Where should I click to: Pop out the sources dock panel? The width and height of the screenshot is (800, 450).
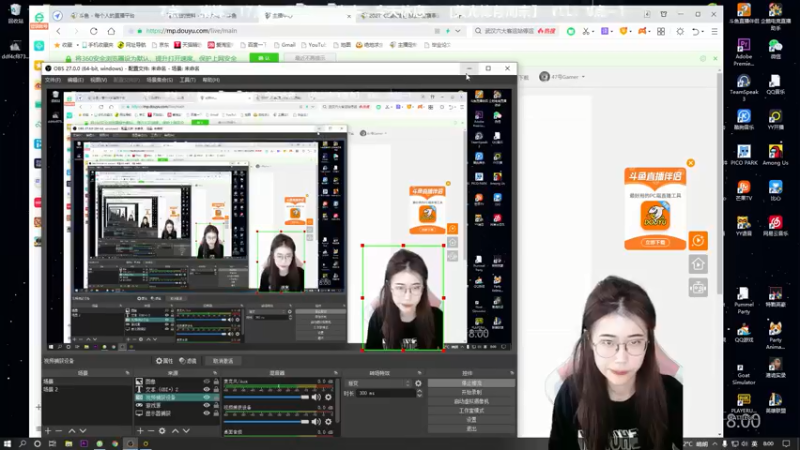215,373
